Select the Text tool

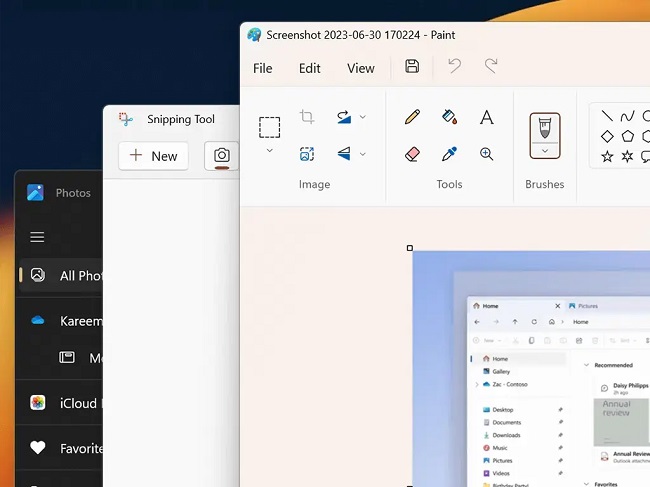[x=487, y=117]
